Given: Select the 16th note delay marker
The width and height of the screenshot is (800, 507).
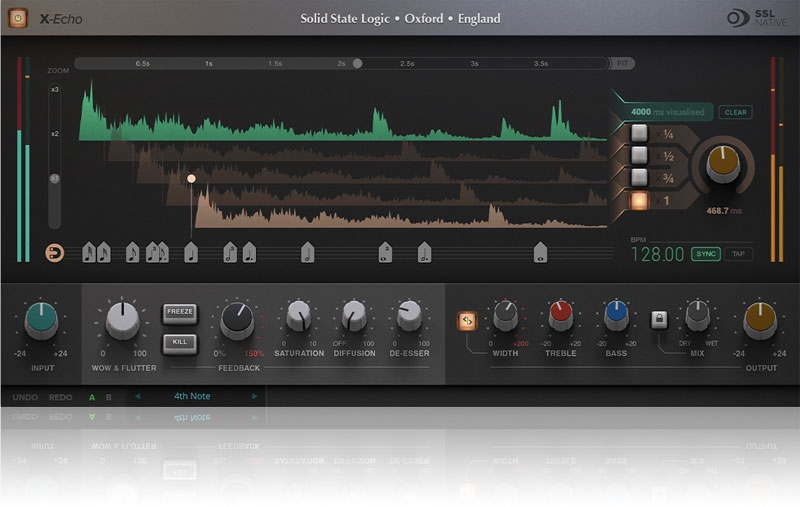Looking at the screenshot, I should click(x=104, y=252).
